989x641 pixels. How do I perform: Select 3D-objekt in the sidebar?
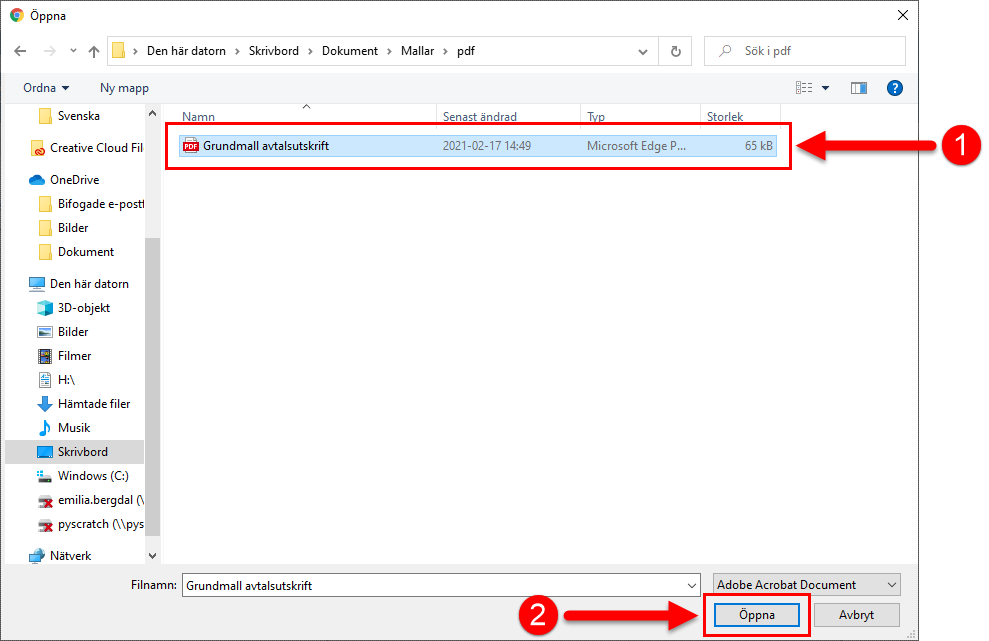[x=84, y=308]
